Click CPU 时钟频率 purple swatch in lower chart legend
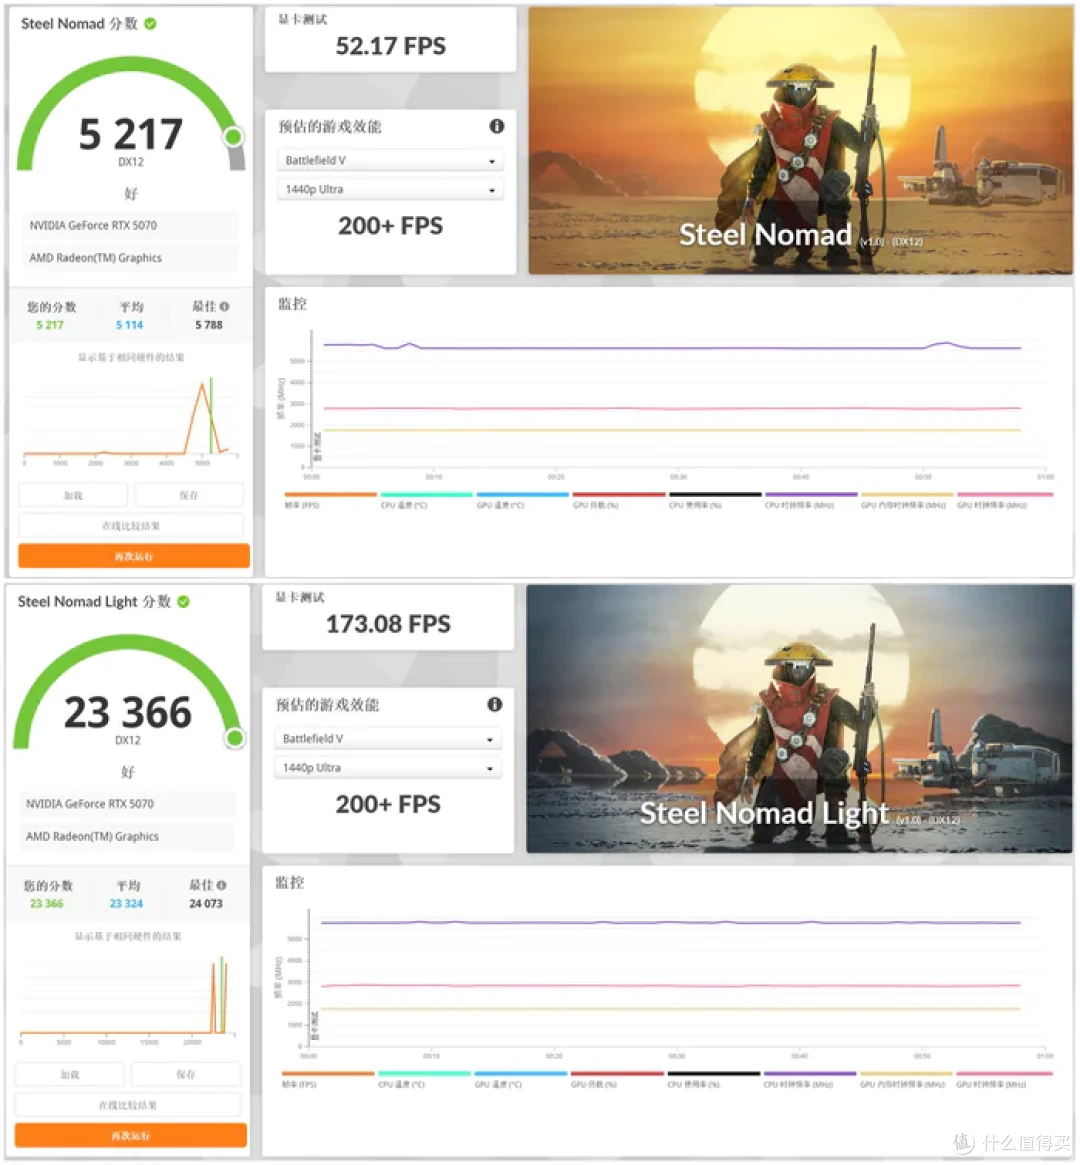This screenshot has height=1165, width=1080. [810, 1074]
